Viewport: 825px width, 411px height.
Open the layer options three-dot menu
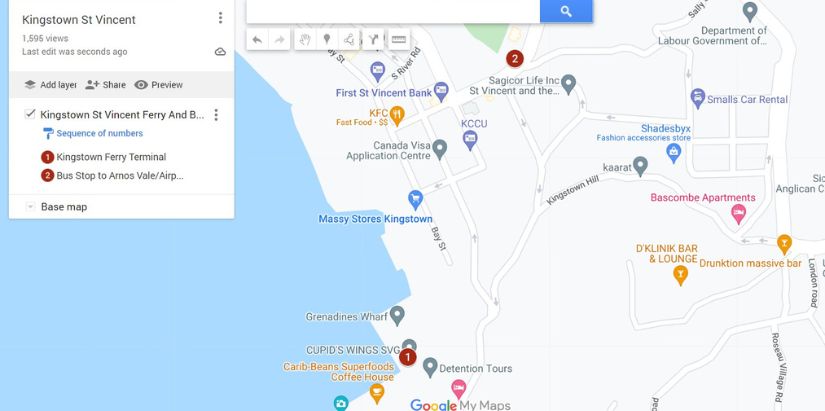tap(216, 115)
